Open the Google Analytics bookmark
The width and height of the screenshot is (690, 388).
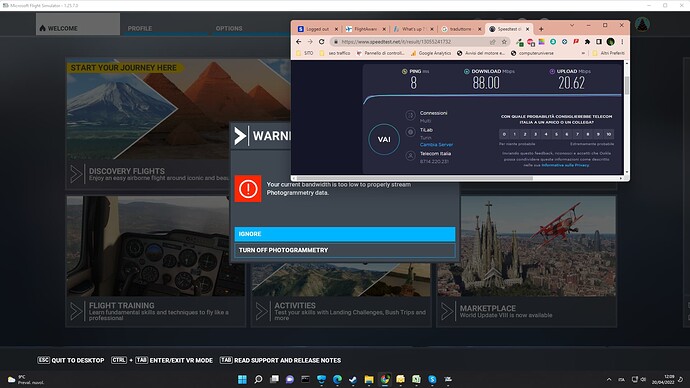coord(431,53)
